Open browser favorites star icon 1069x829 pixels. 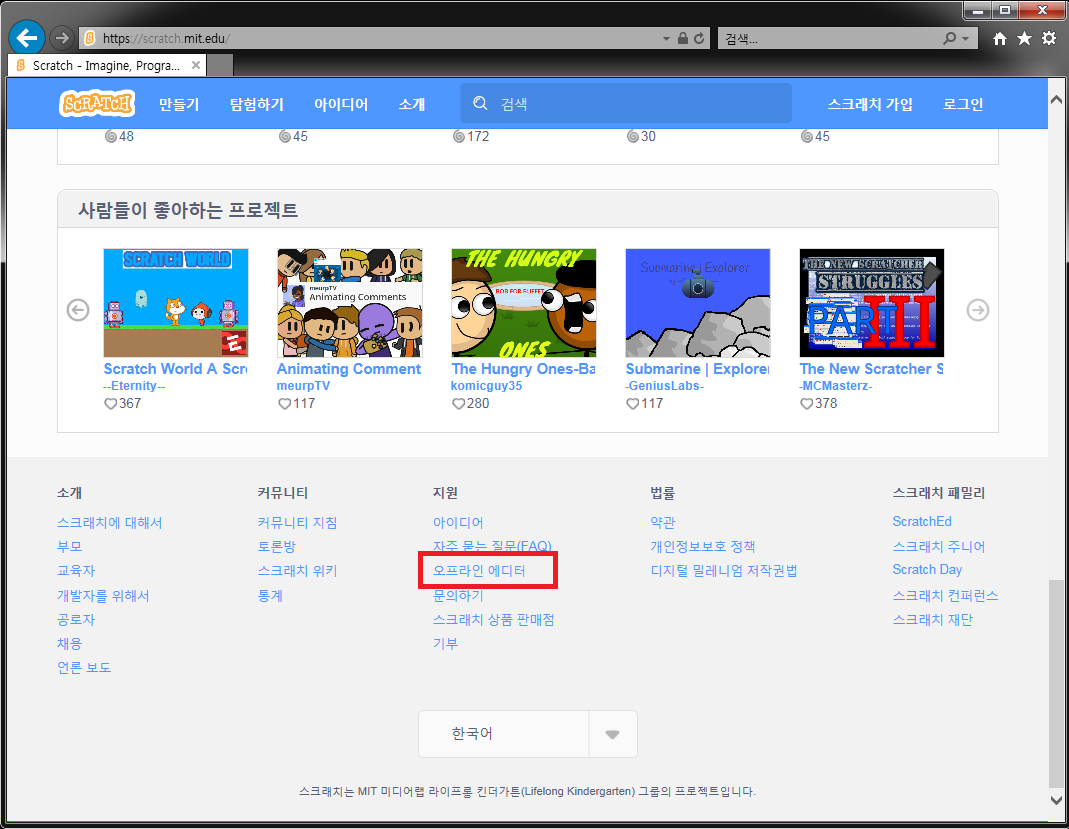tap(1024, 38)
